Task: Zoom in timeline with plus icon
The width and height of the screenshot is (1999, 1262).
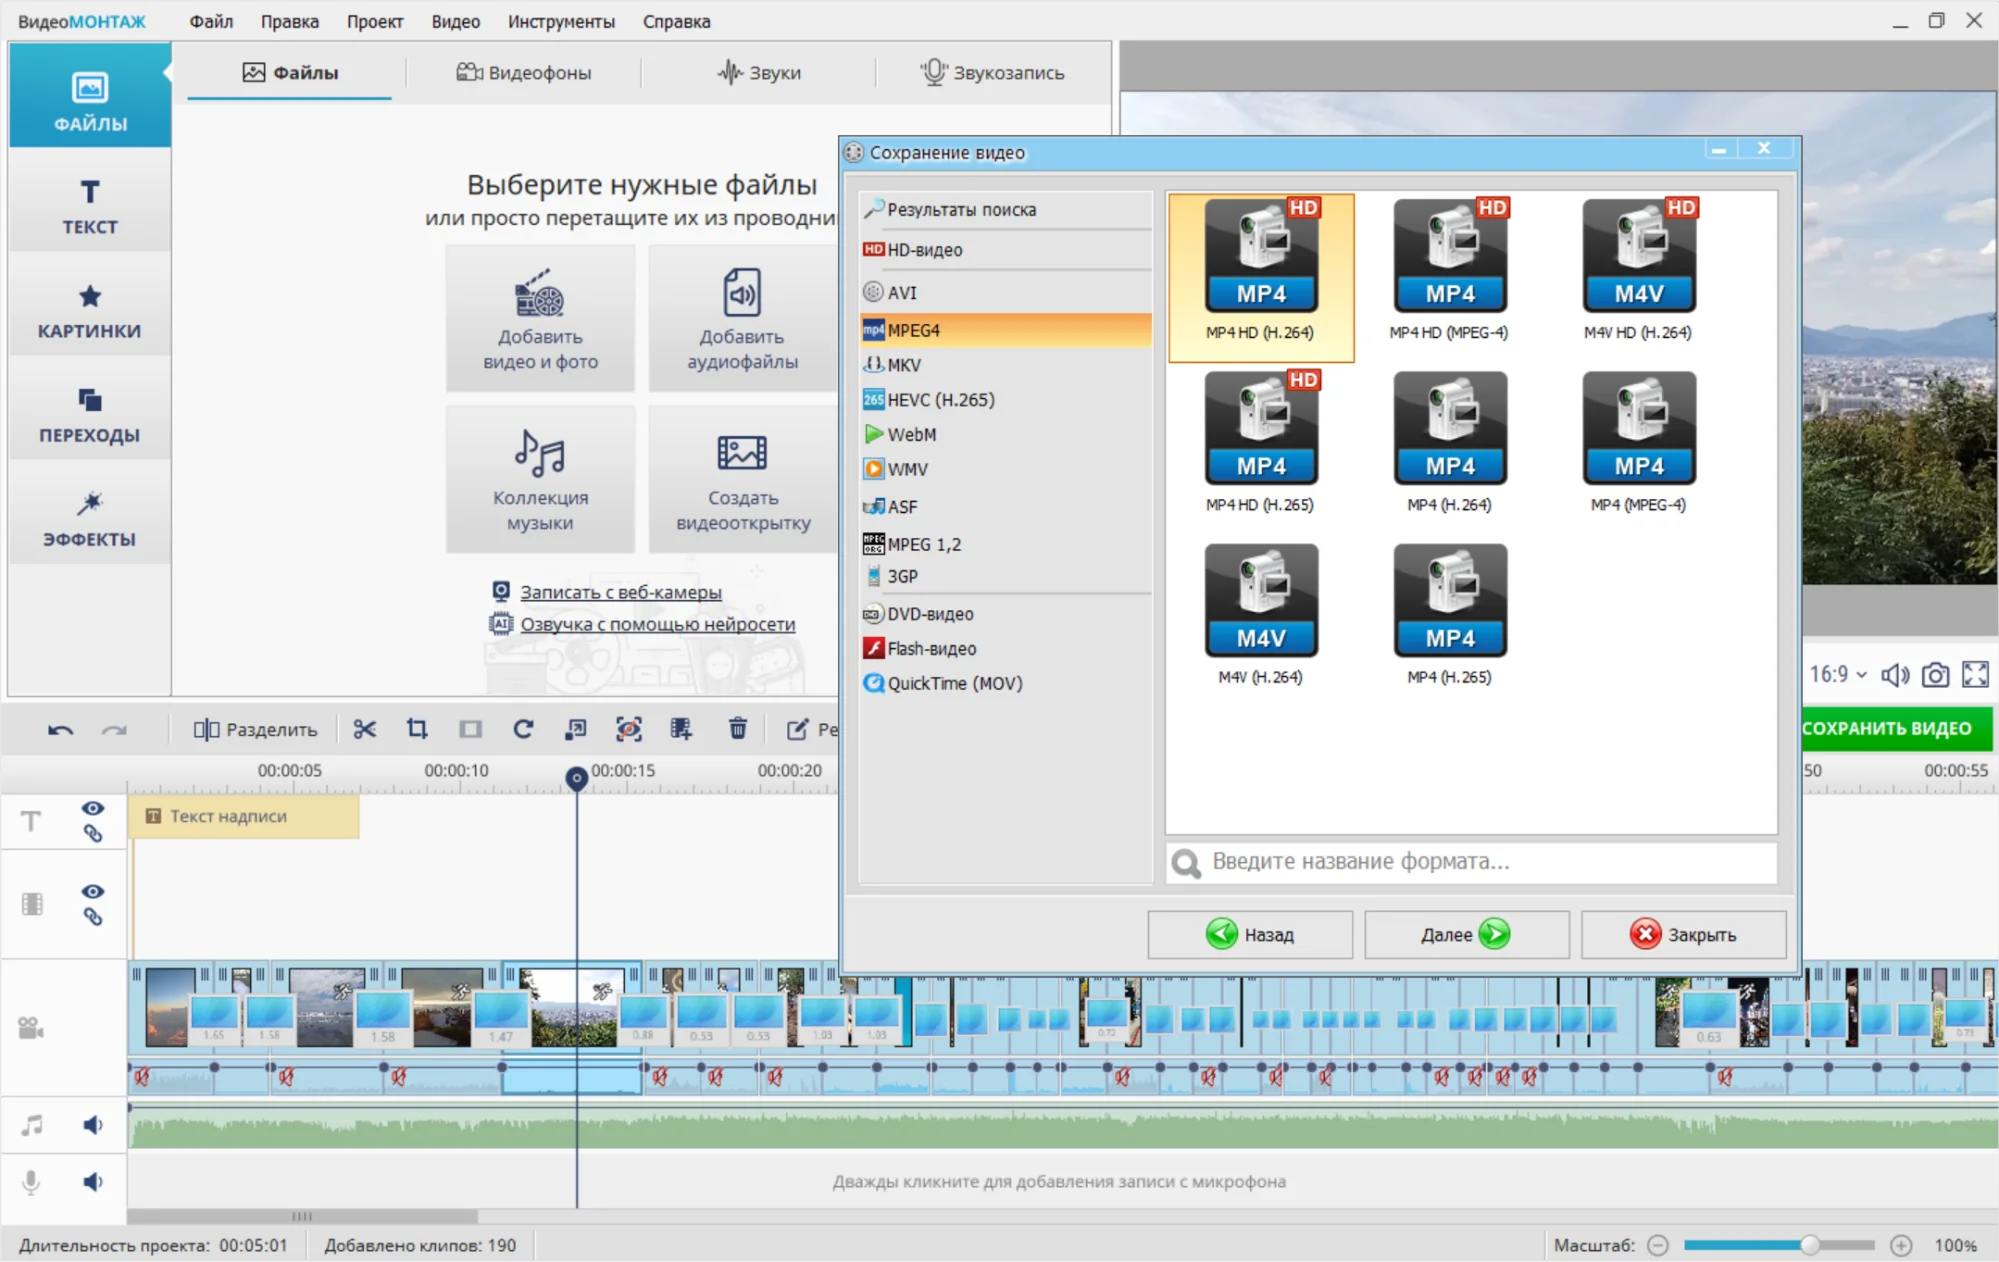Action: (x=1901, y=1245)
